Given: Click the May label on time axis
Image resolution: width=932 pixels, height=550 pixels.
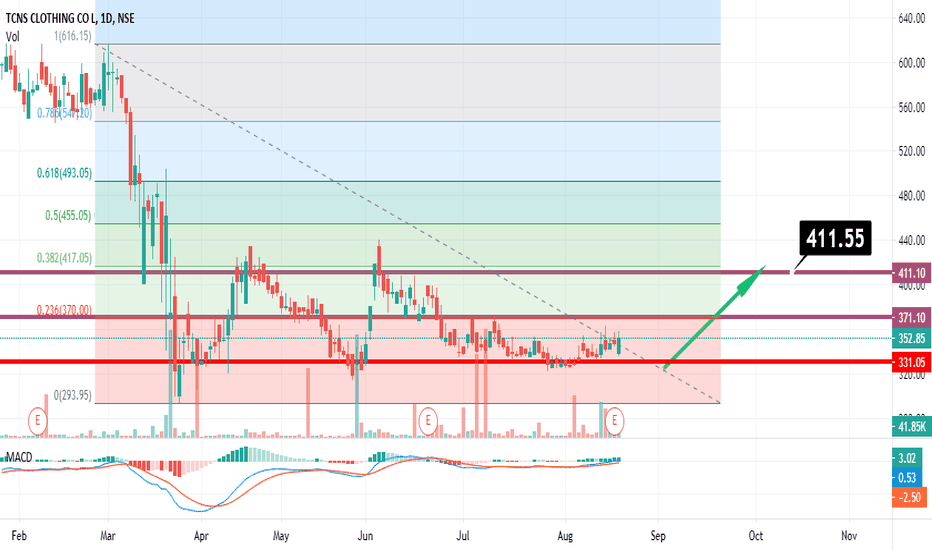Looking at the screenshot, I should tap(281, 536).
